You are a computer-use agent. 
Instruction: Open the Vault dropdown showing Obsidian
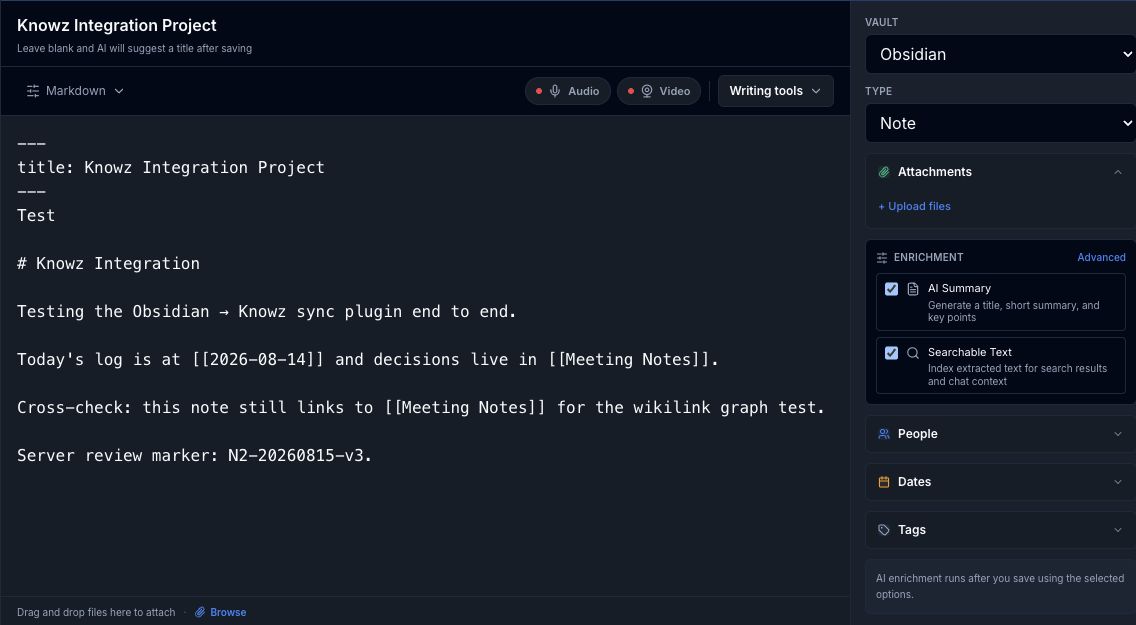(x=1001, y=54)
